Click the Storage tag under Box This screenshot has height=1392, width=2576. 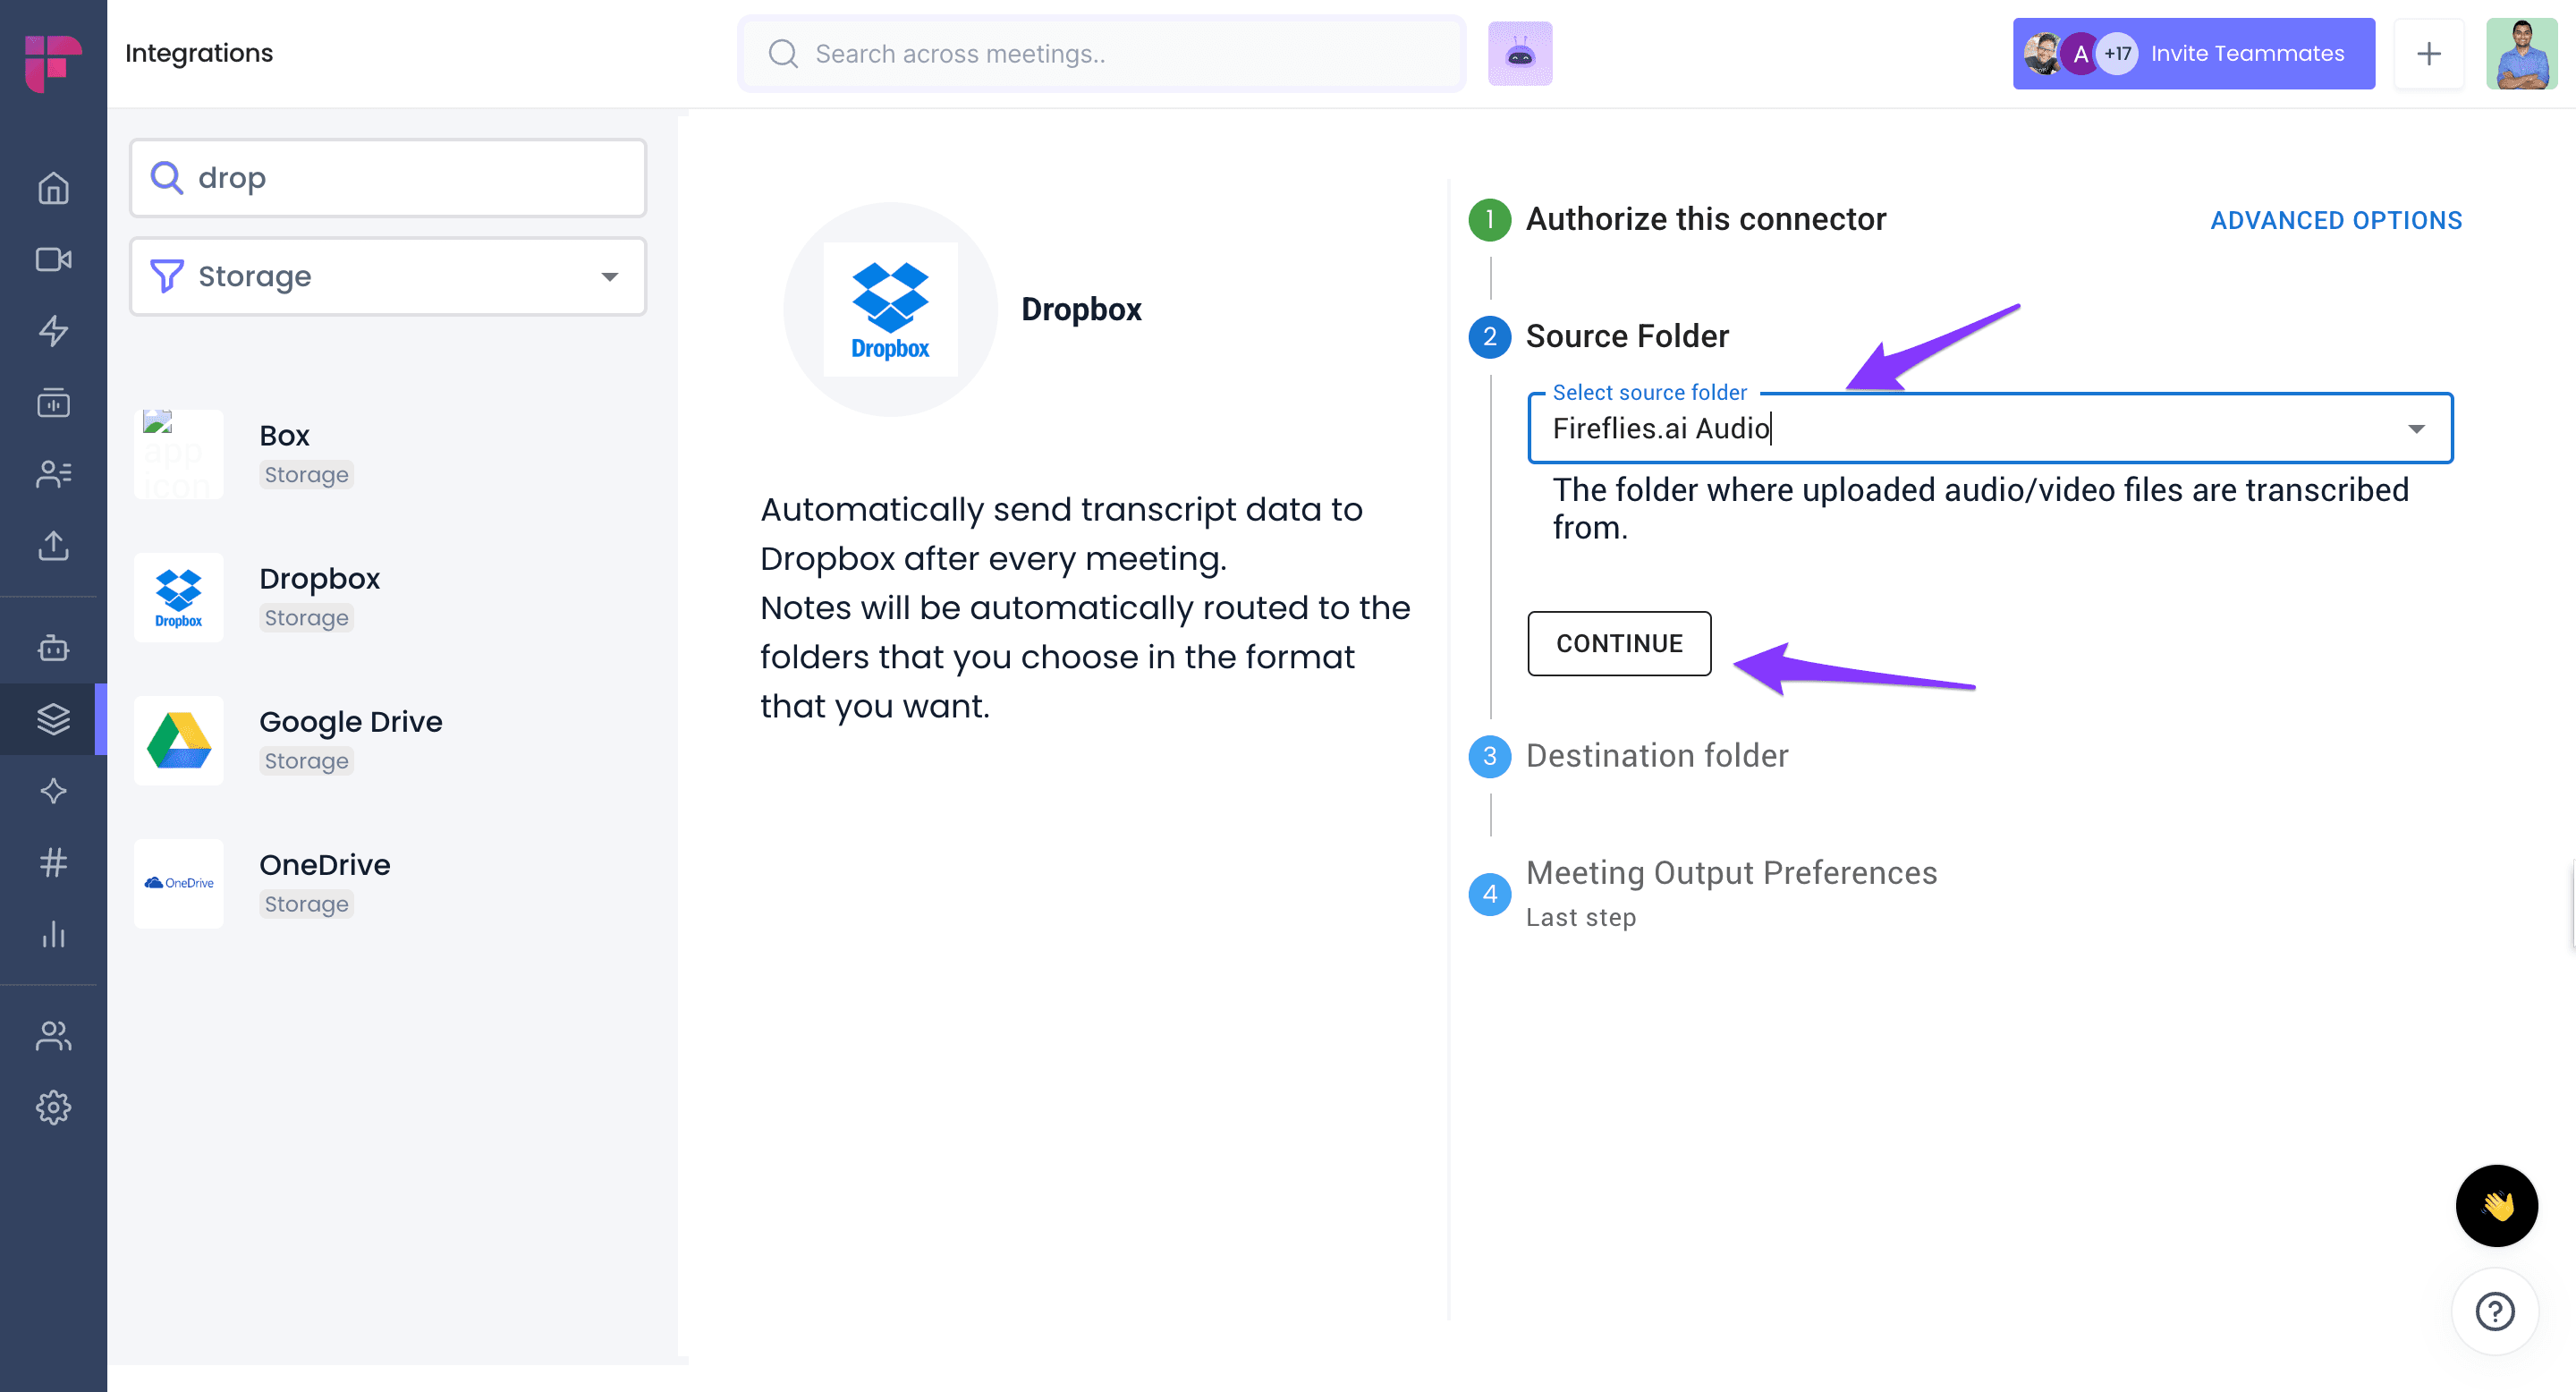[x=306, y=475]
